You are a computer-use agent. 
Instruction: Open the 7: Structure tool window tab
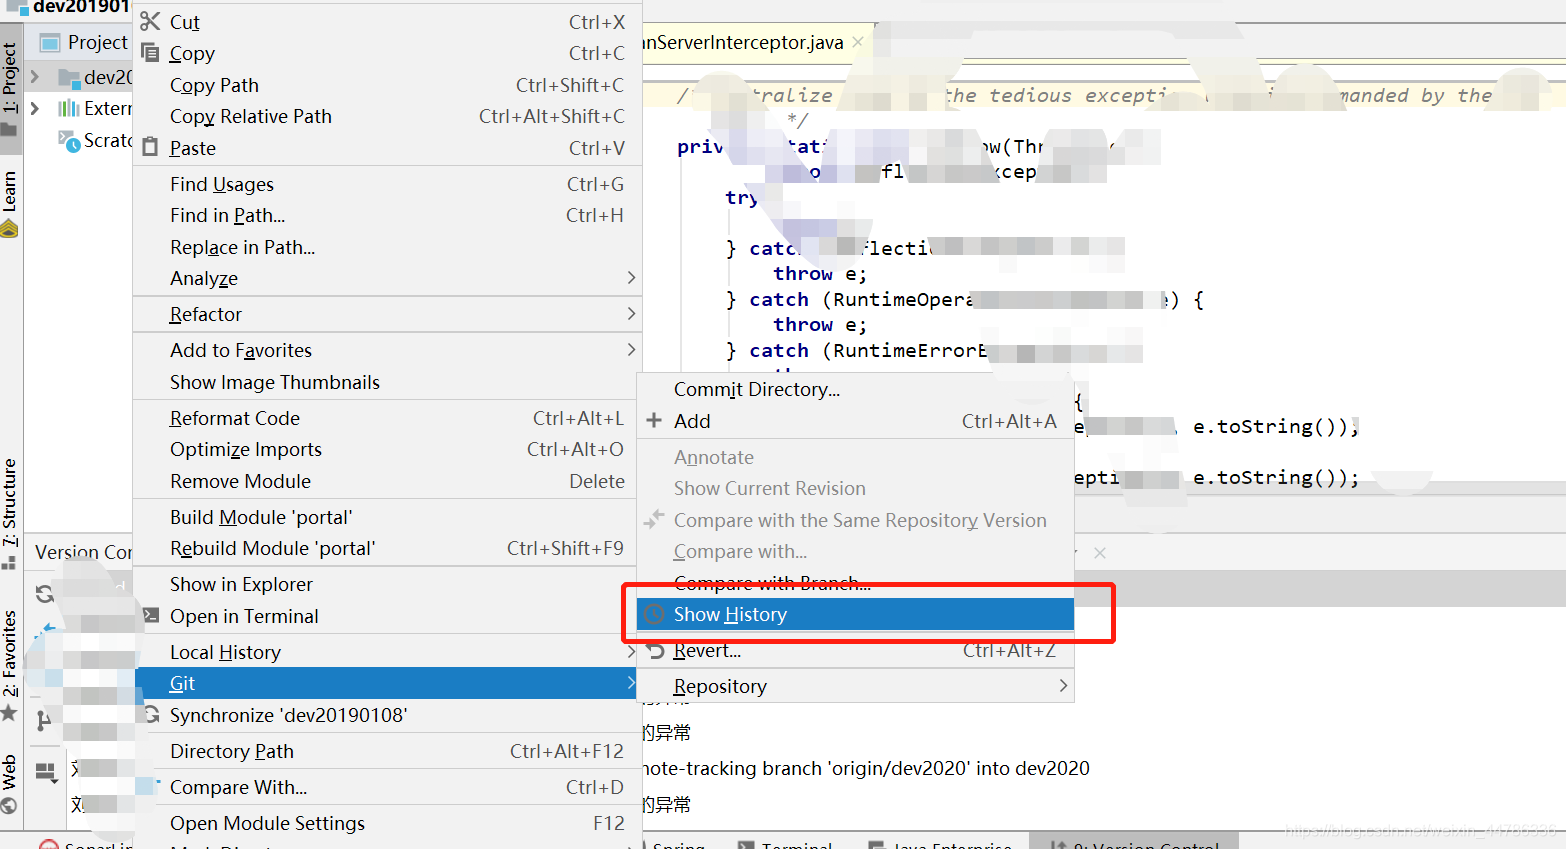10,512
